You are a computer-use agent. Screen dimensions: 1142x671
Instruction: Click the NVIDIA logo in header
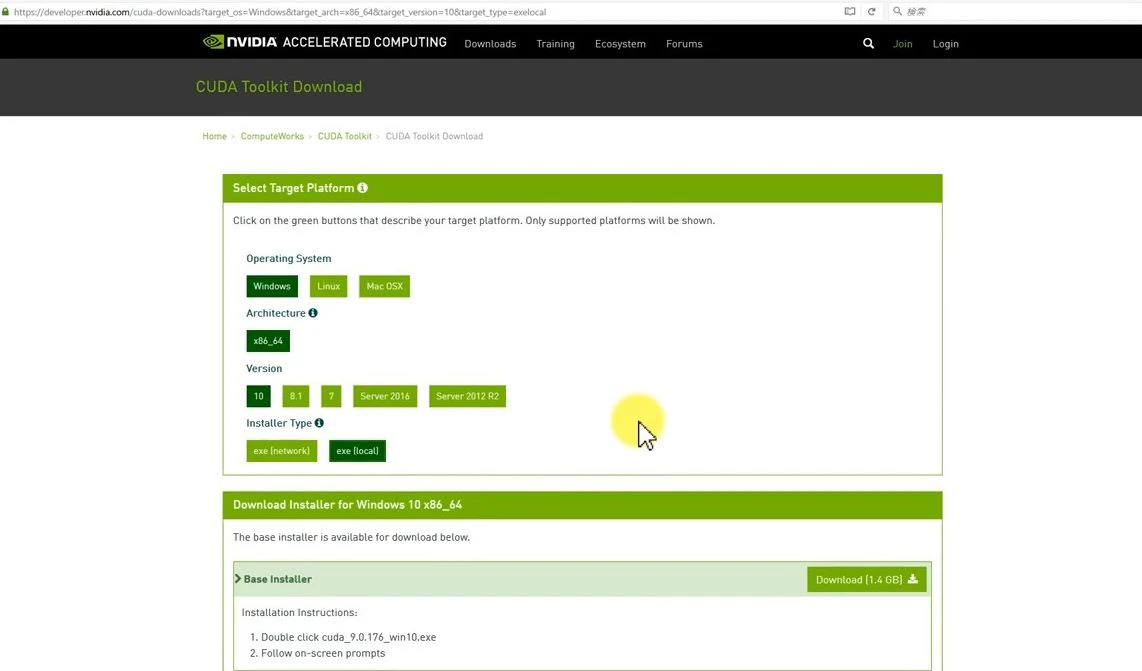240,42
